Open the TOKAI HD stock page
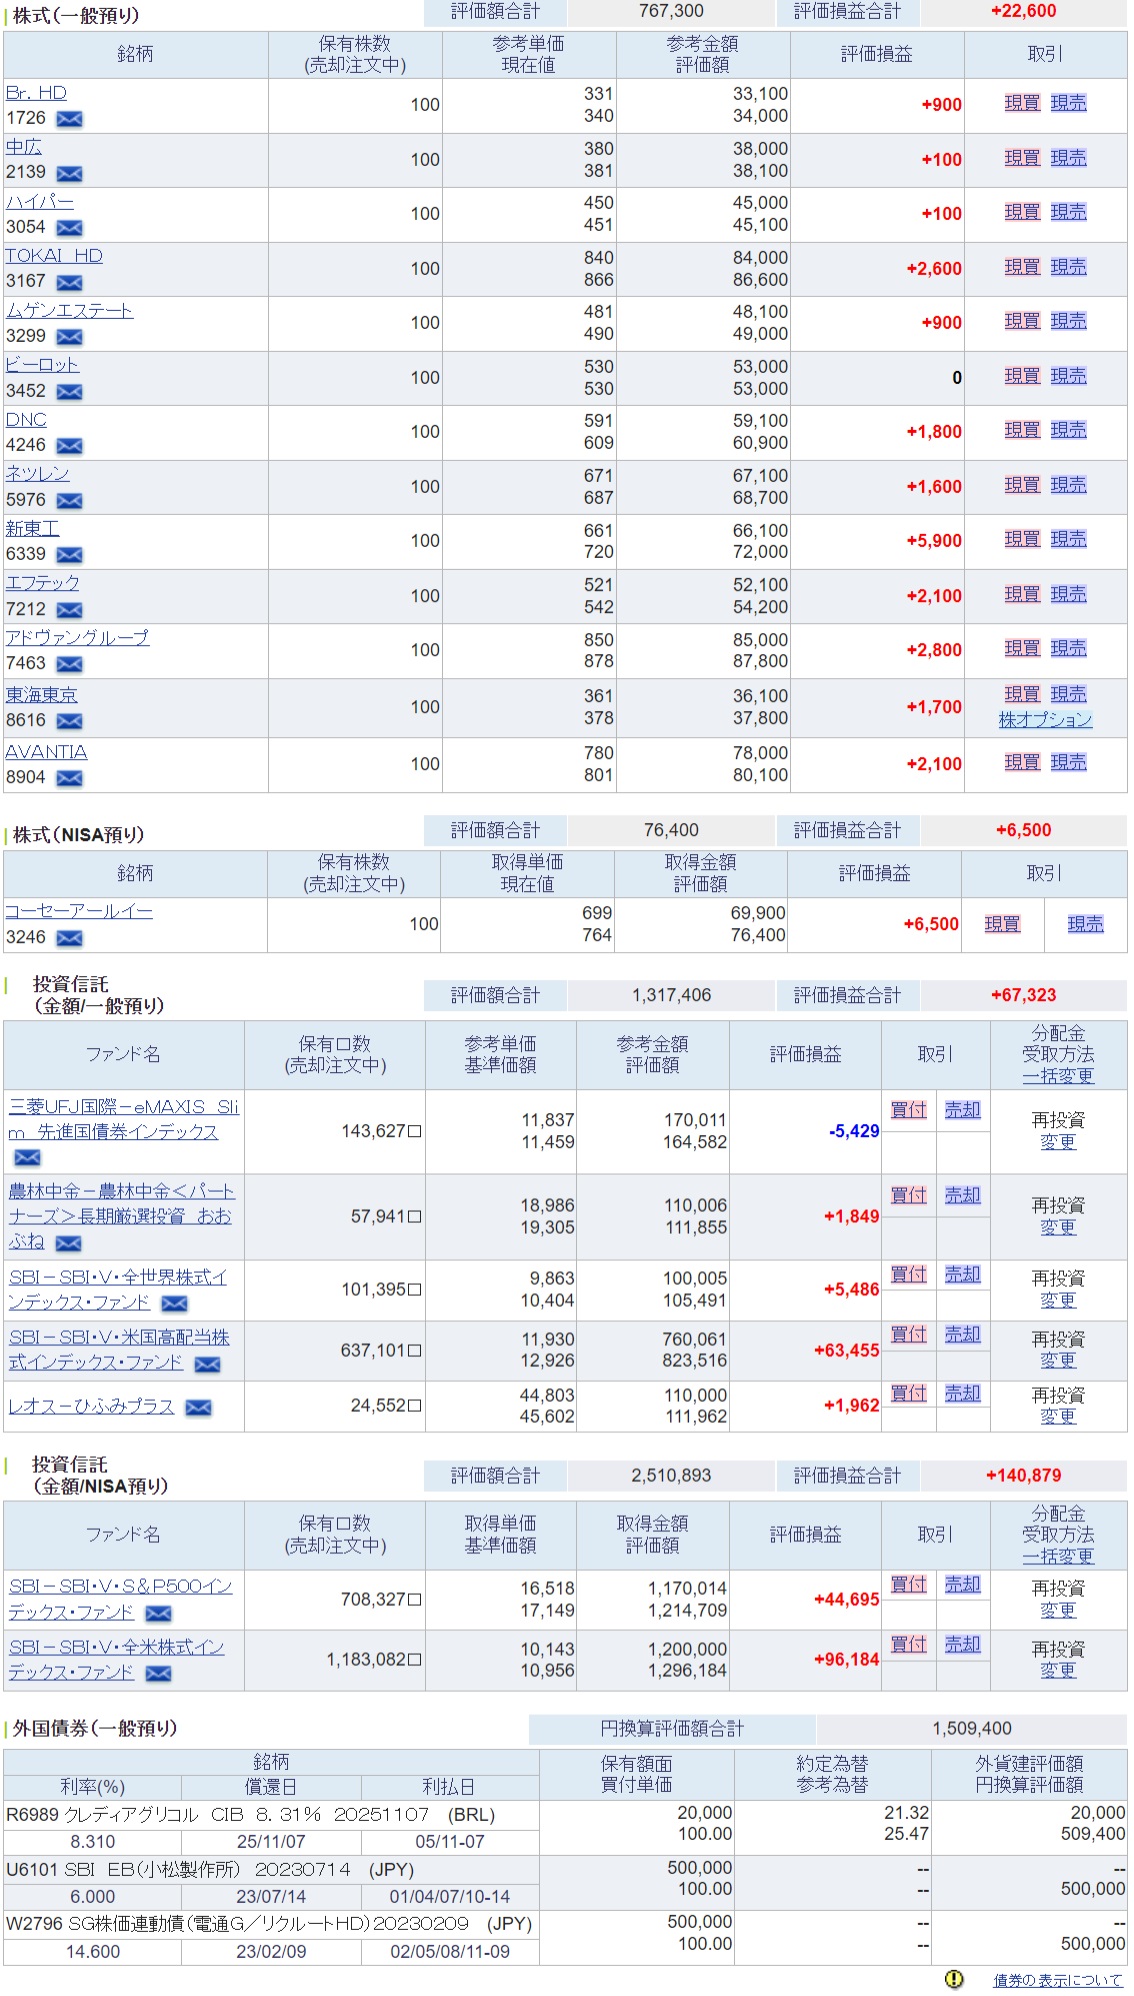This screenshot has width=1134, height=1996. tap(54, 256)
